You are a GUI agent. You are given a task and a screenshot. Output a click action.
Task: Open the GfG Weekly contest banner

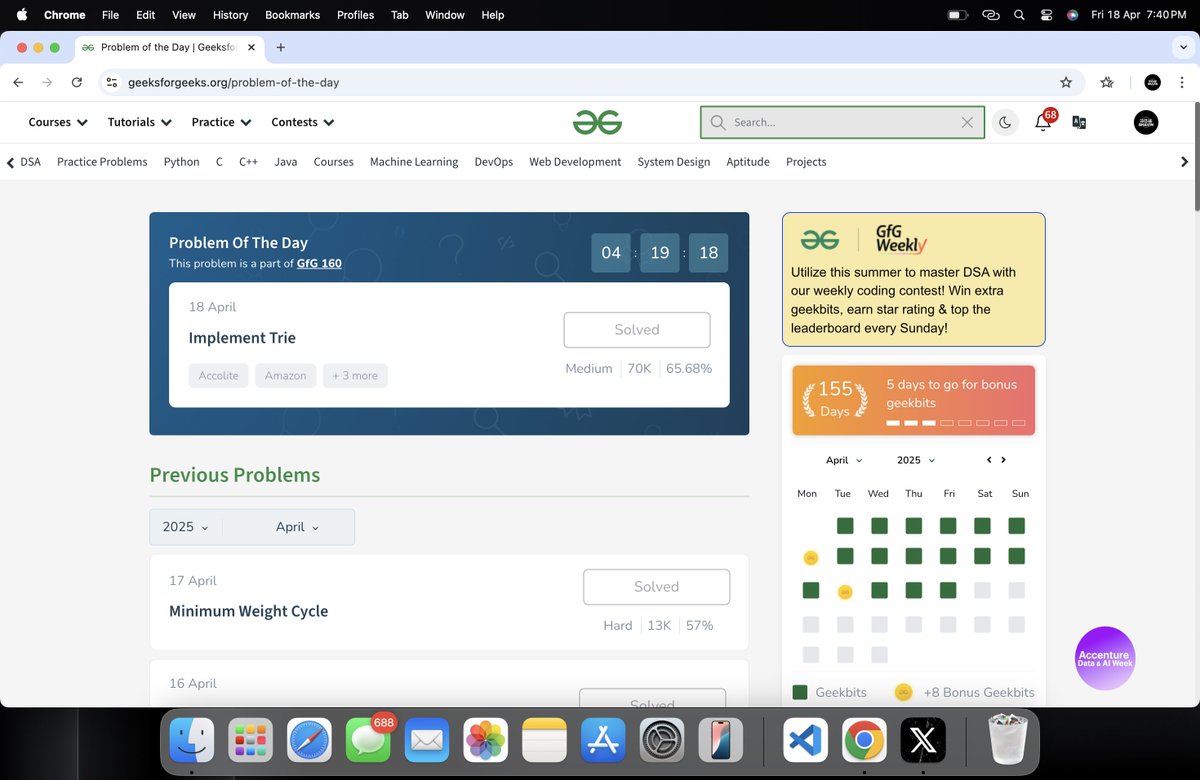(x=913, y=279)
